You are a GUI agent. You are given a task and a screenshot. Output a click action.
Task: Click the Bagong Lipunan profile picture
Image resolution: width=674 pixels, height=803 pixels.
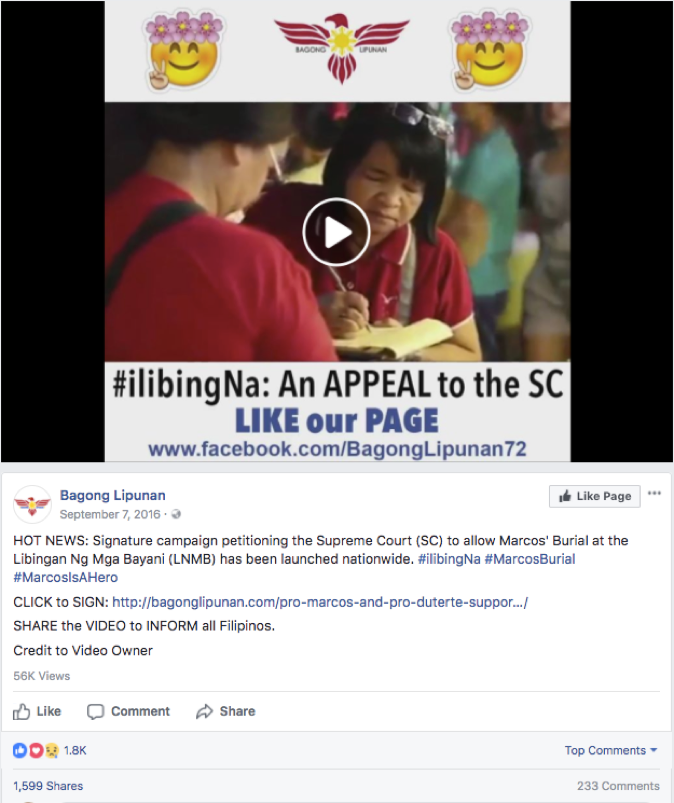[x=32, y=504]
